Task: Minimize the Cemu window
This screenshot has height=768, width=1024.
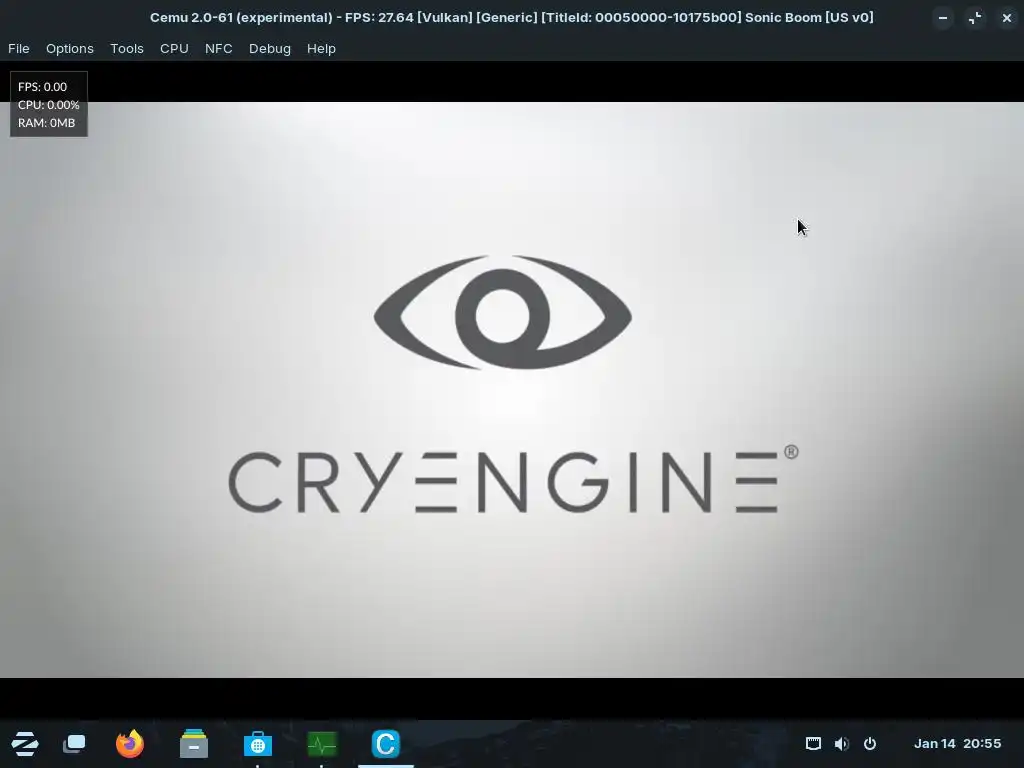Action: pos(942,18)
